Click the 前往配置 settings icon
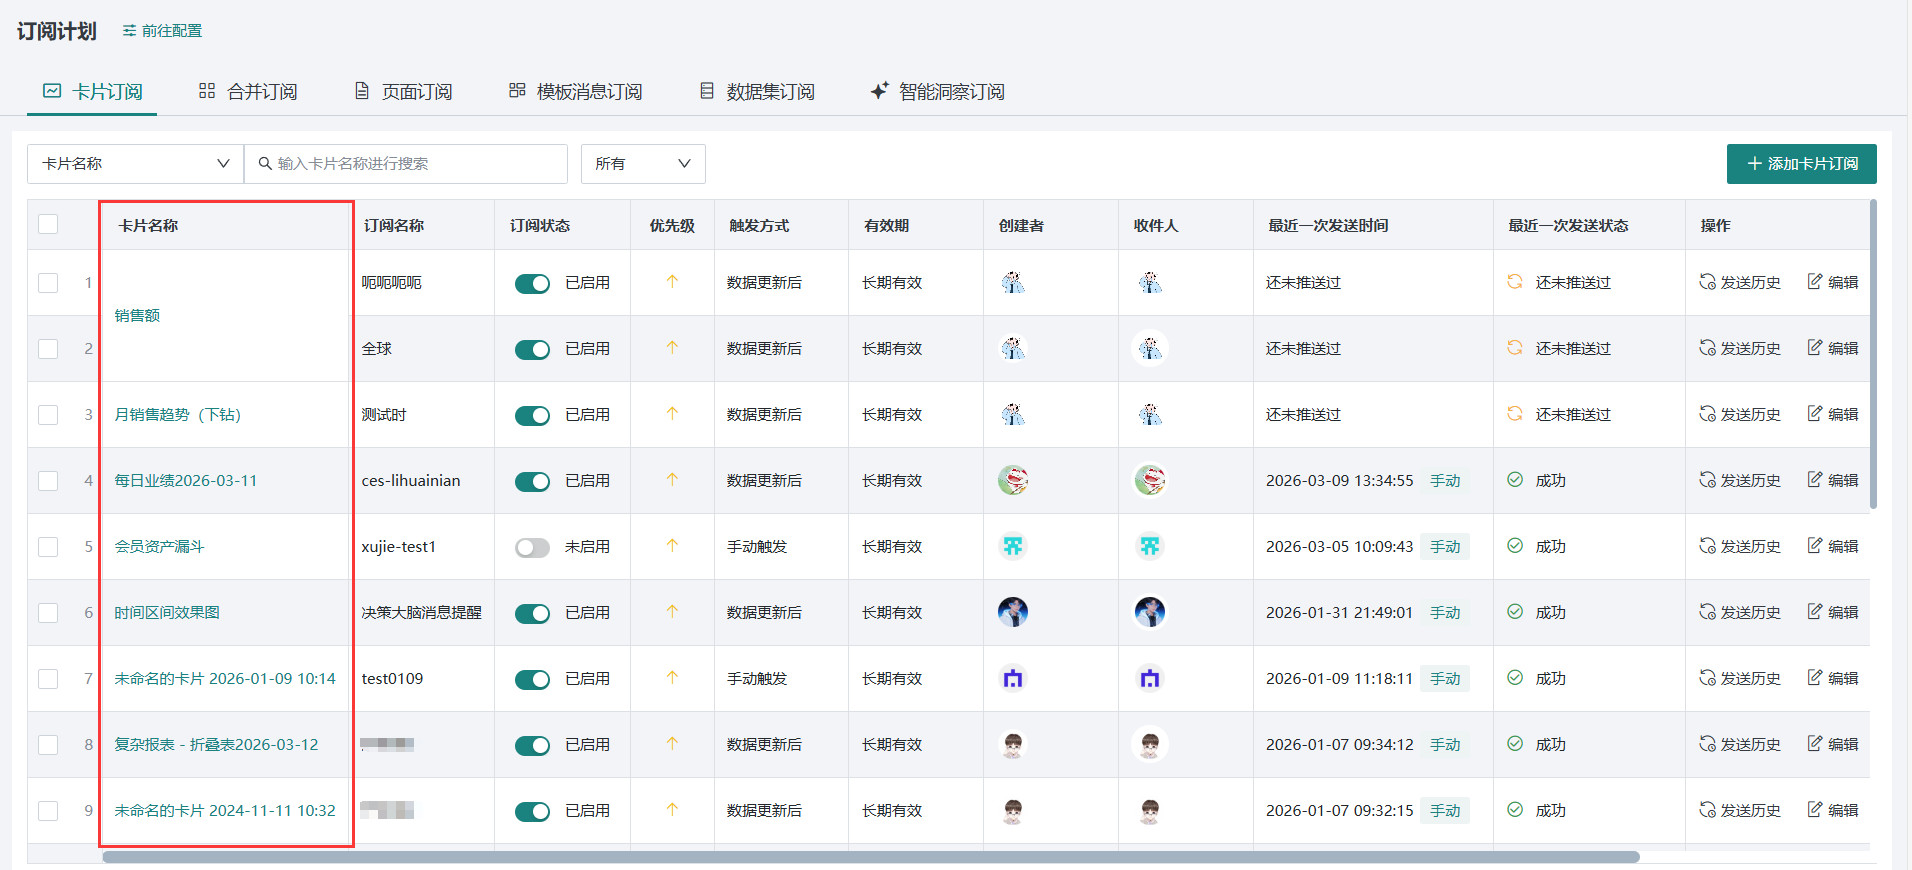This screenshot has width=1912, height=870. 129,31
